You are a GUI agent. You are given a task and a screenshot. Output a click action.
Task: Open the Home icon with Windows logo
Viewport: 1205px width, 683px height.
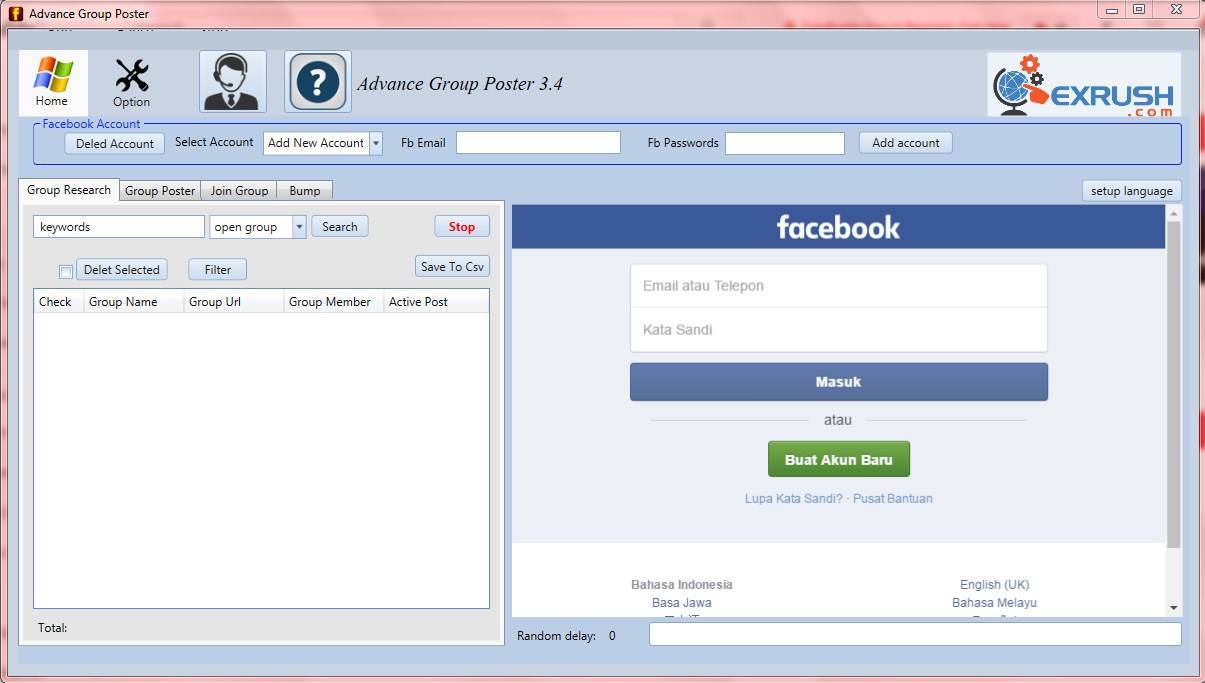(x=53, y=82)
